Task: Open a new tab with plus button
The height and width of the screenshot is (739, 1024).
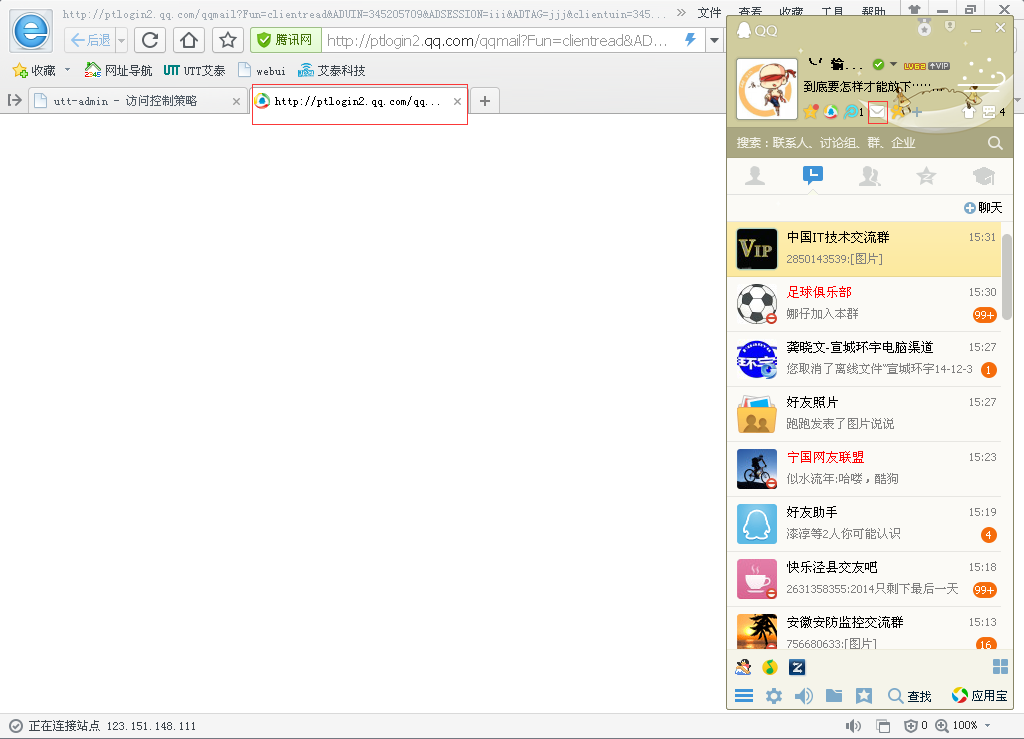Action: (485, 101)
